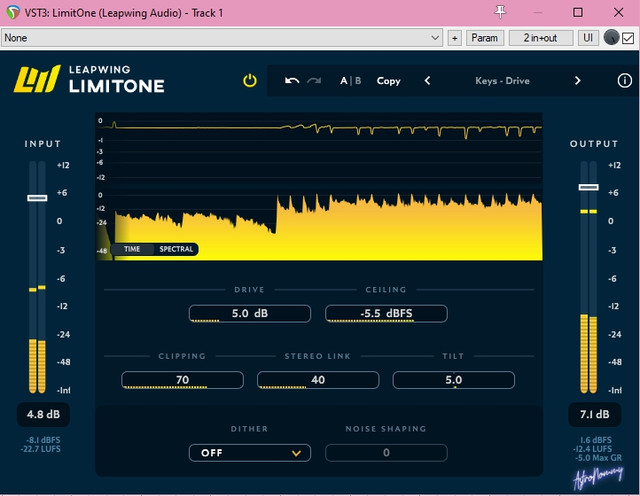
Task: Click the redo arrow icon
Action: [314, 80]
